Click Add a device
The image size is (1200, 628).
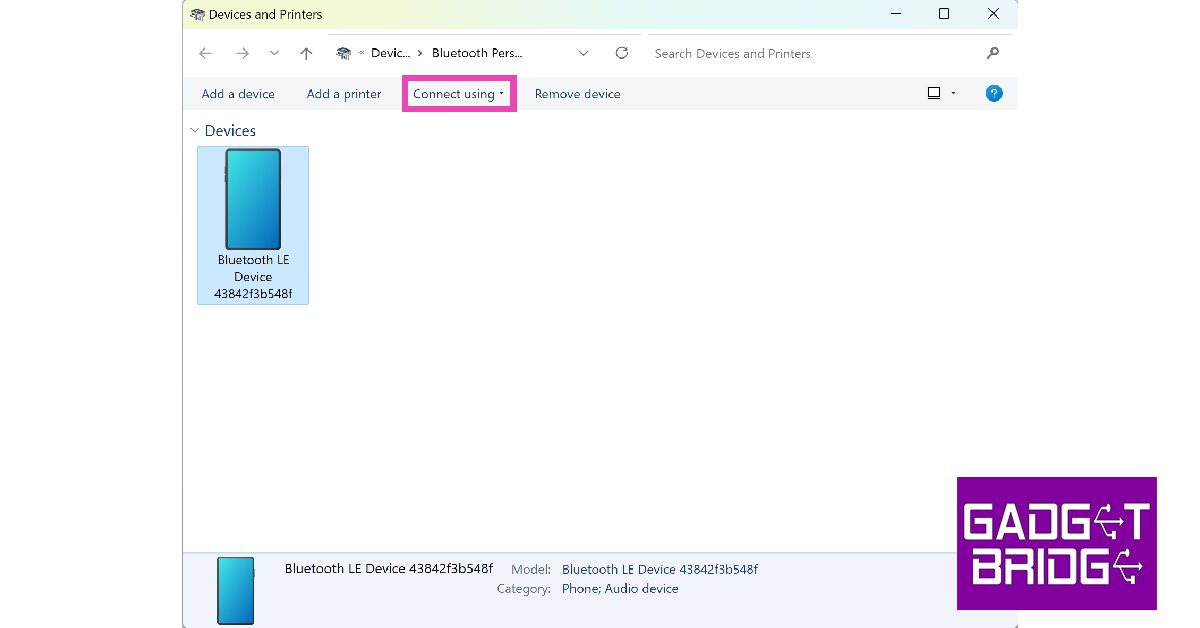tap(238, 94)
